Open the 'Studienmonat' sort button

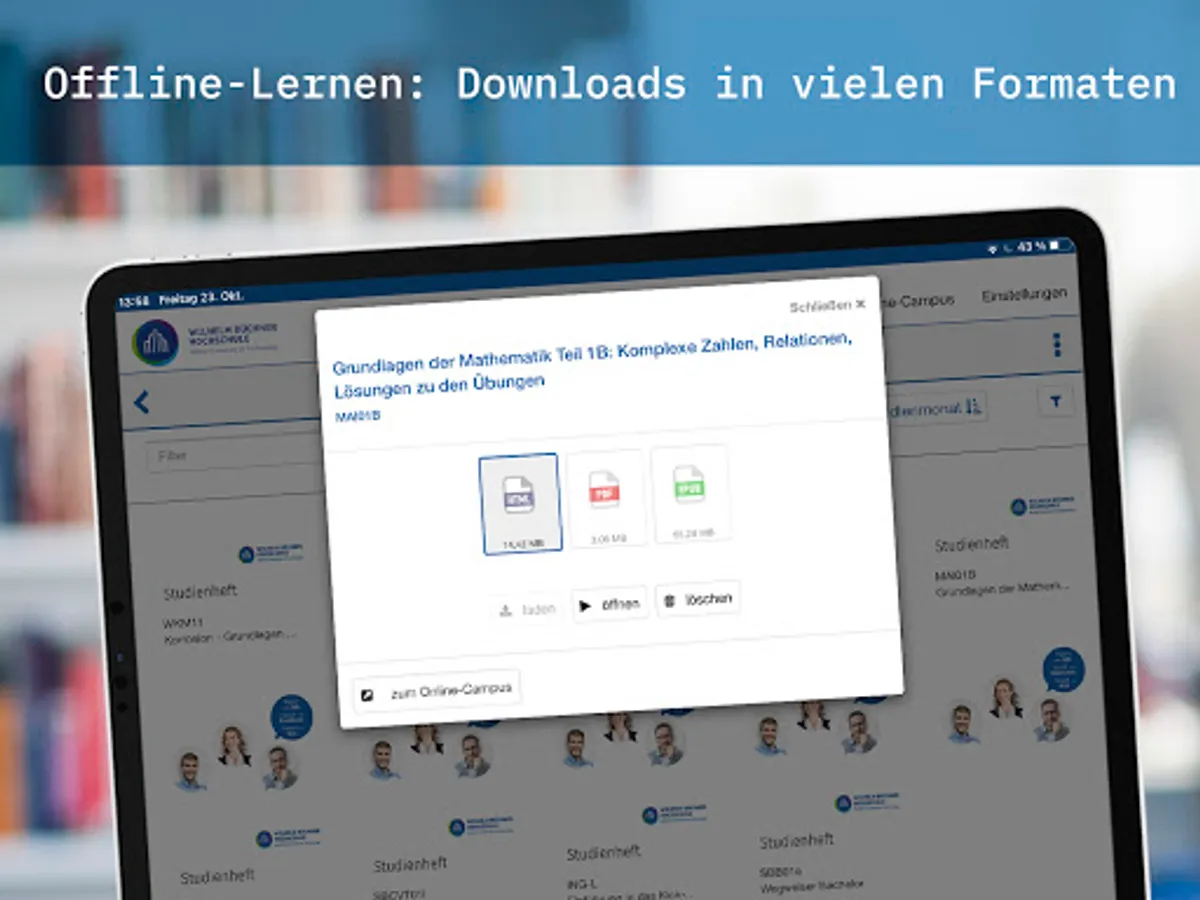coord(937,407)
